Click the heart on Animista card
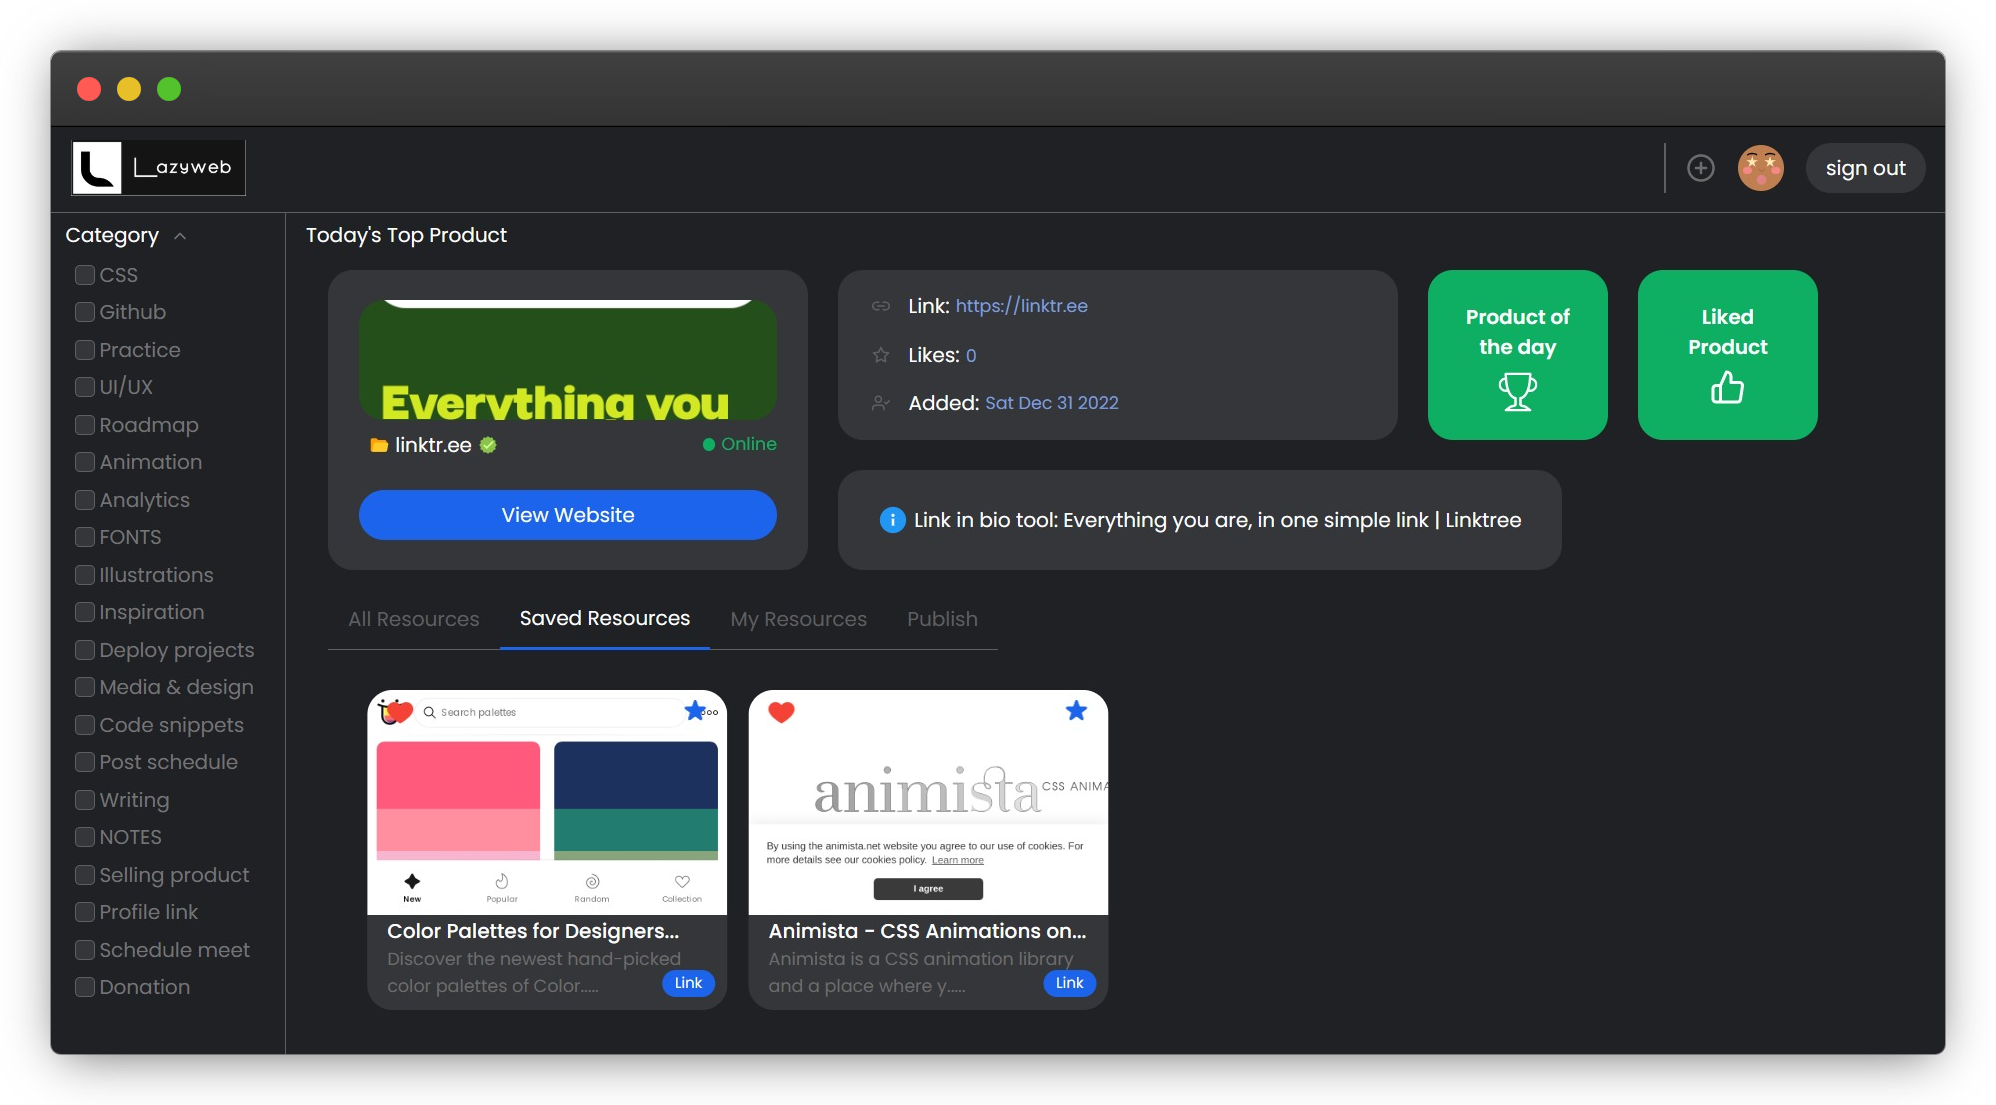The width and height of the screenshot is (1996, 1105). 781,712
